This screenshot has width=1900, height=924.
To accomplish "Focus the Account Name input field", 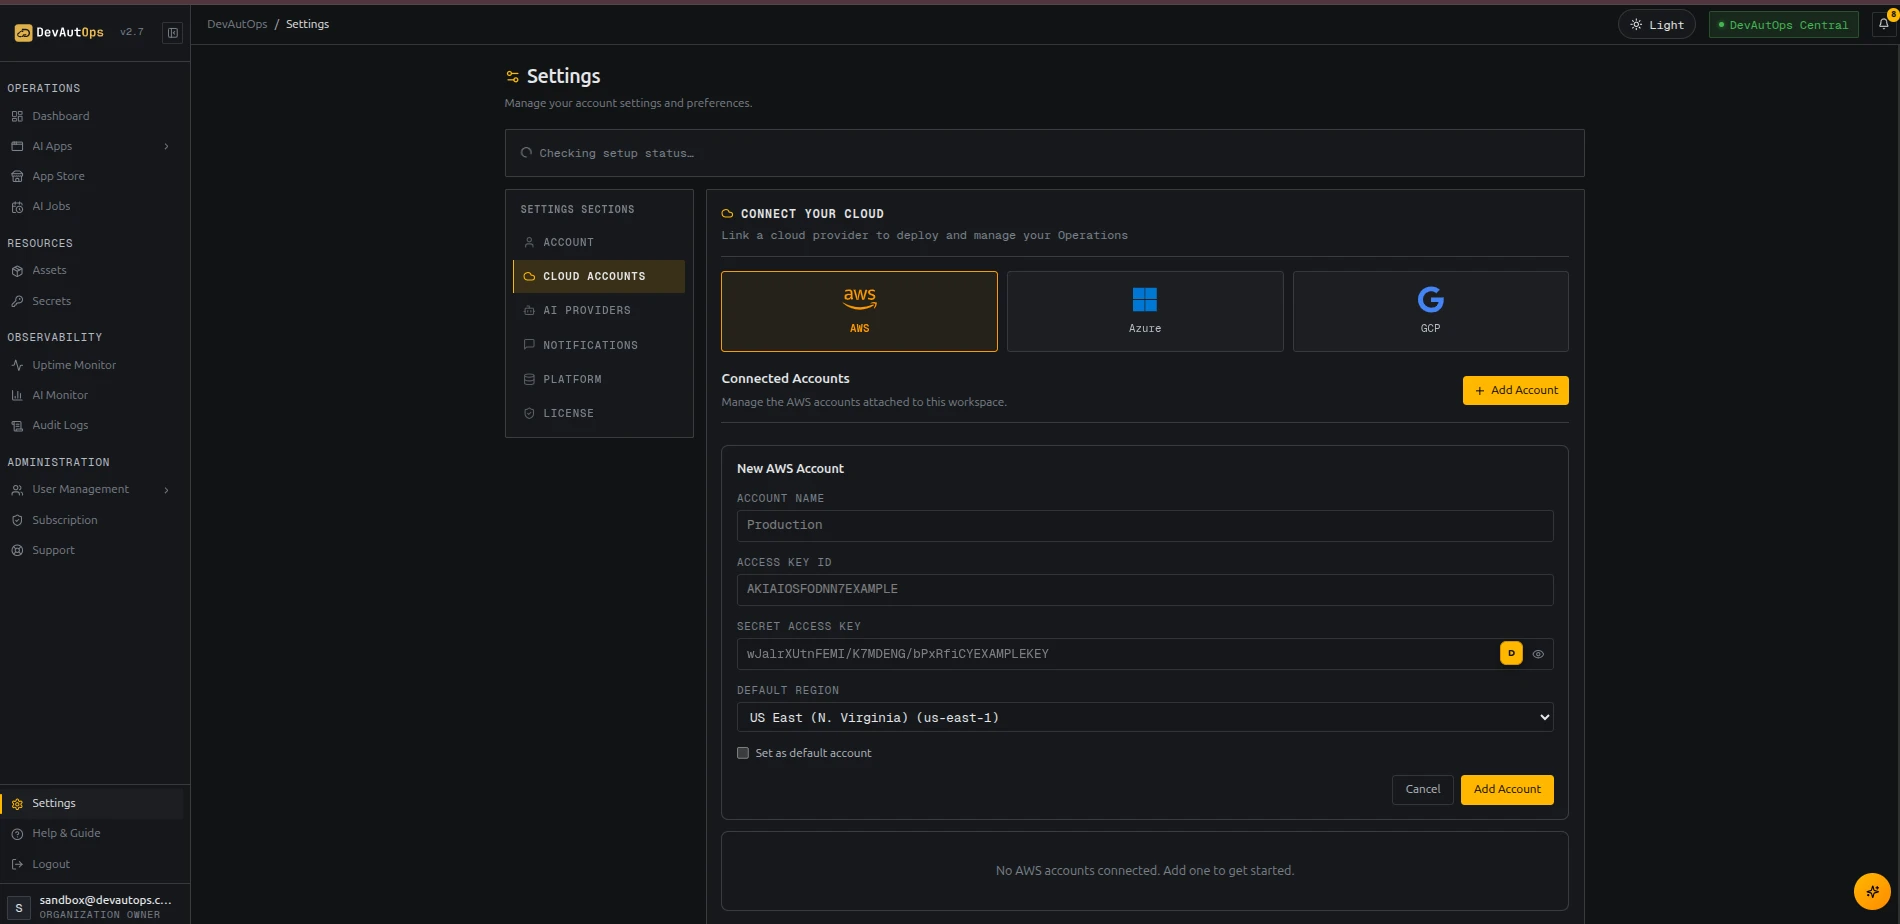I will tap(1145, 526).
